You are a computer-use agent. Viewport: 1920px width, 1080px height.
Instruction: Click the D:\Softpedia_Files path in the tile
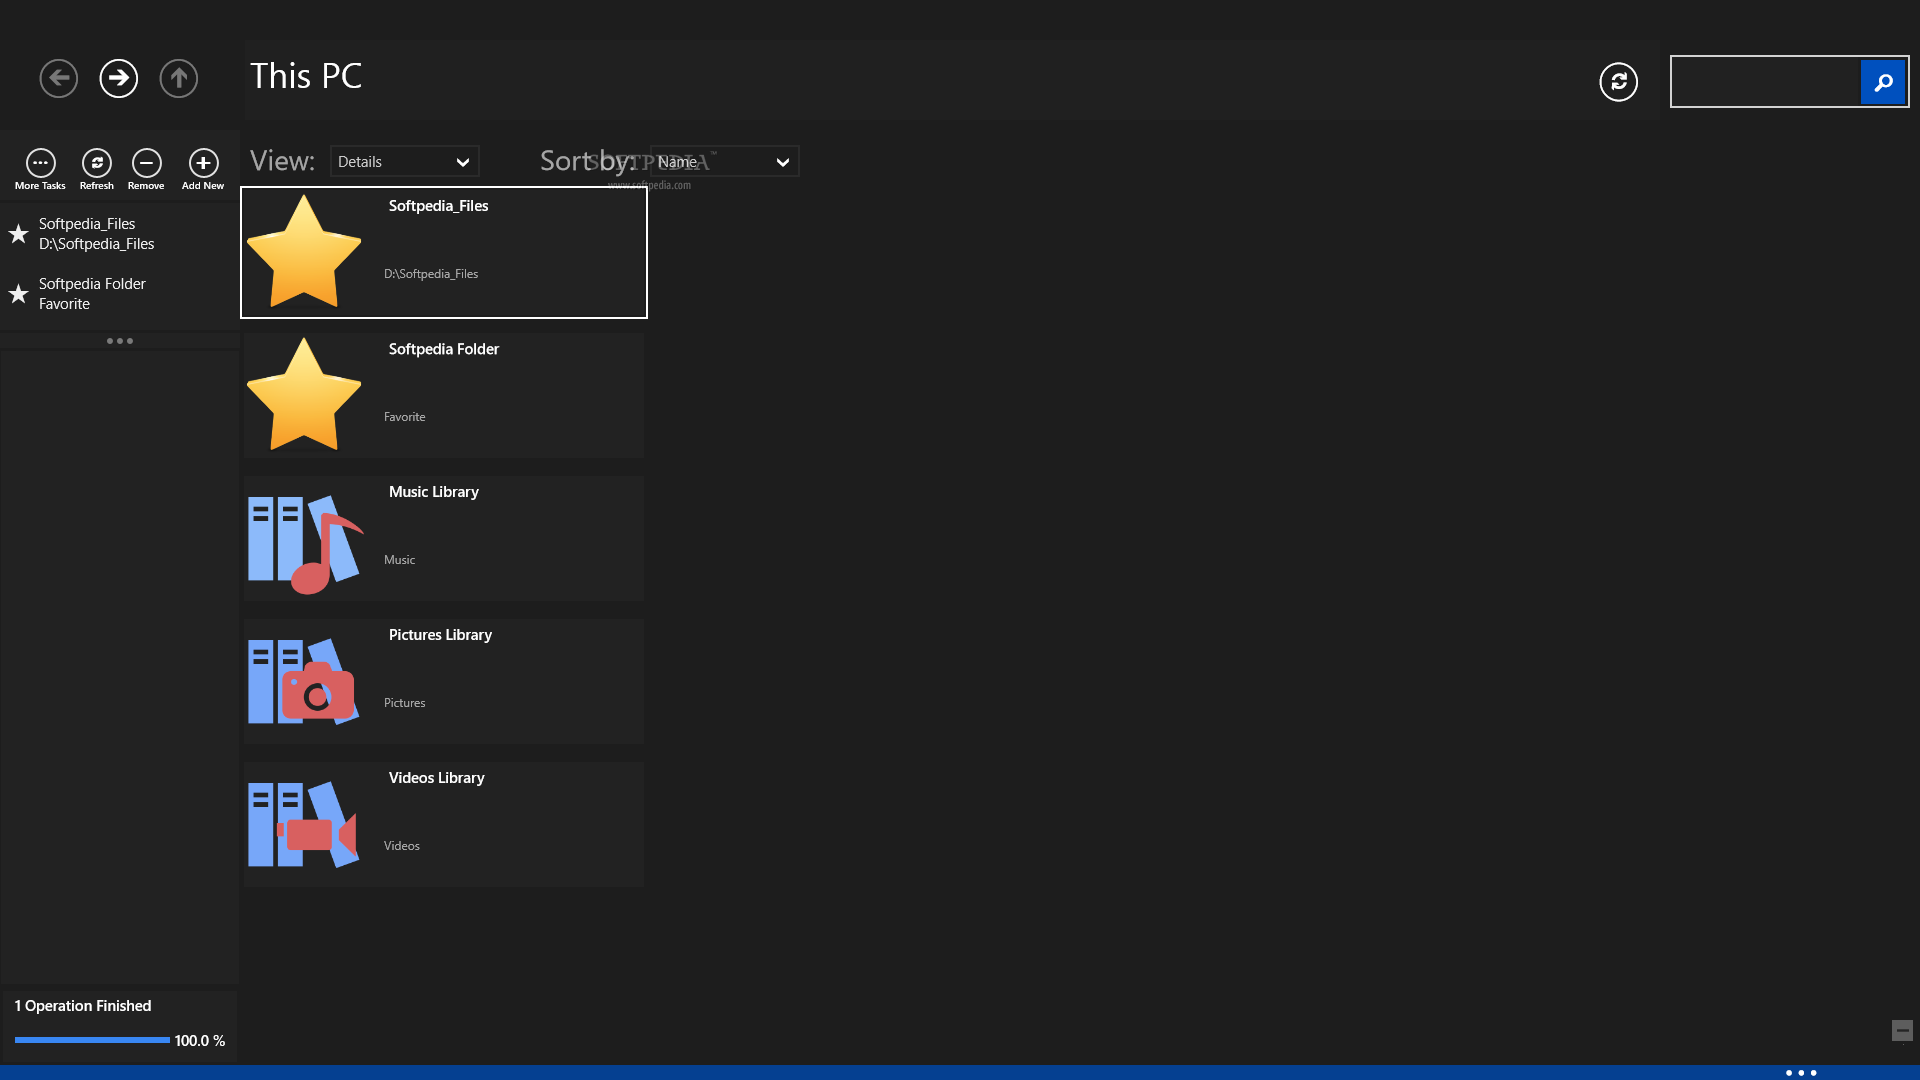click(x=431, y=274)
